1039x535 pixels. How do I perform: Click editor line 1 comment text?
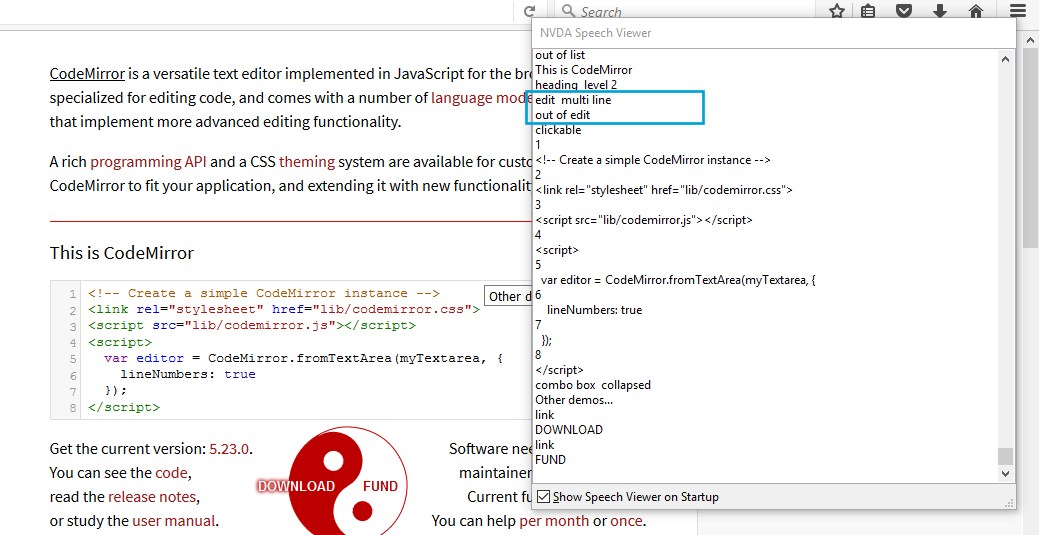click(264, 293)
